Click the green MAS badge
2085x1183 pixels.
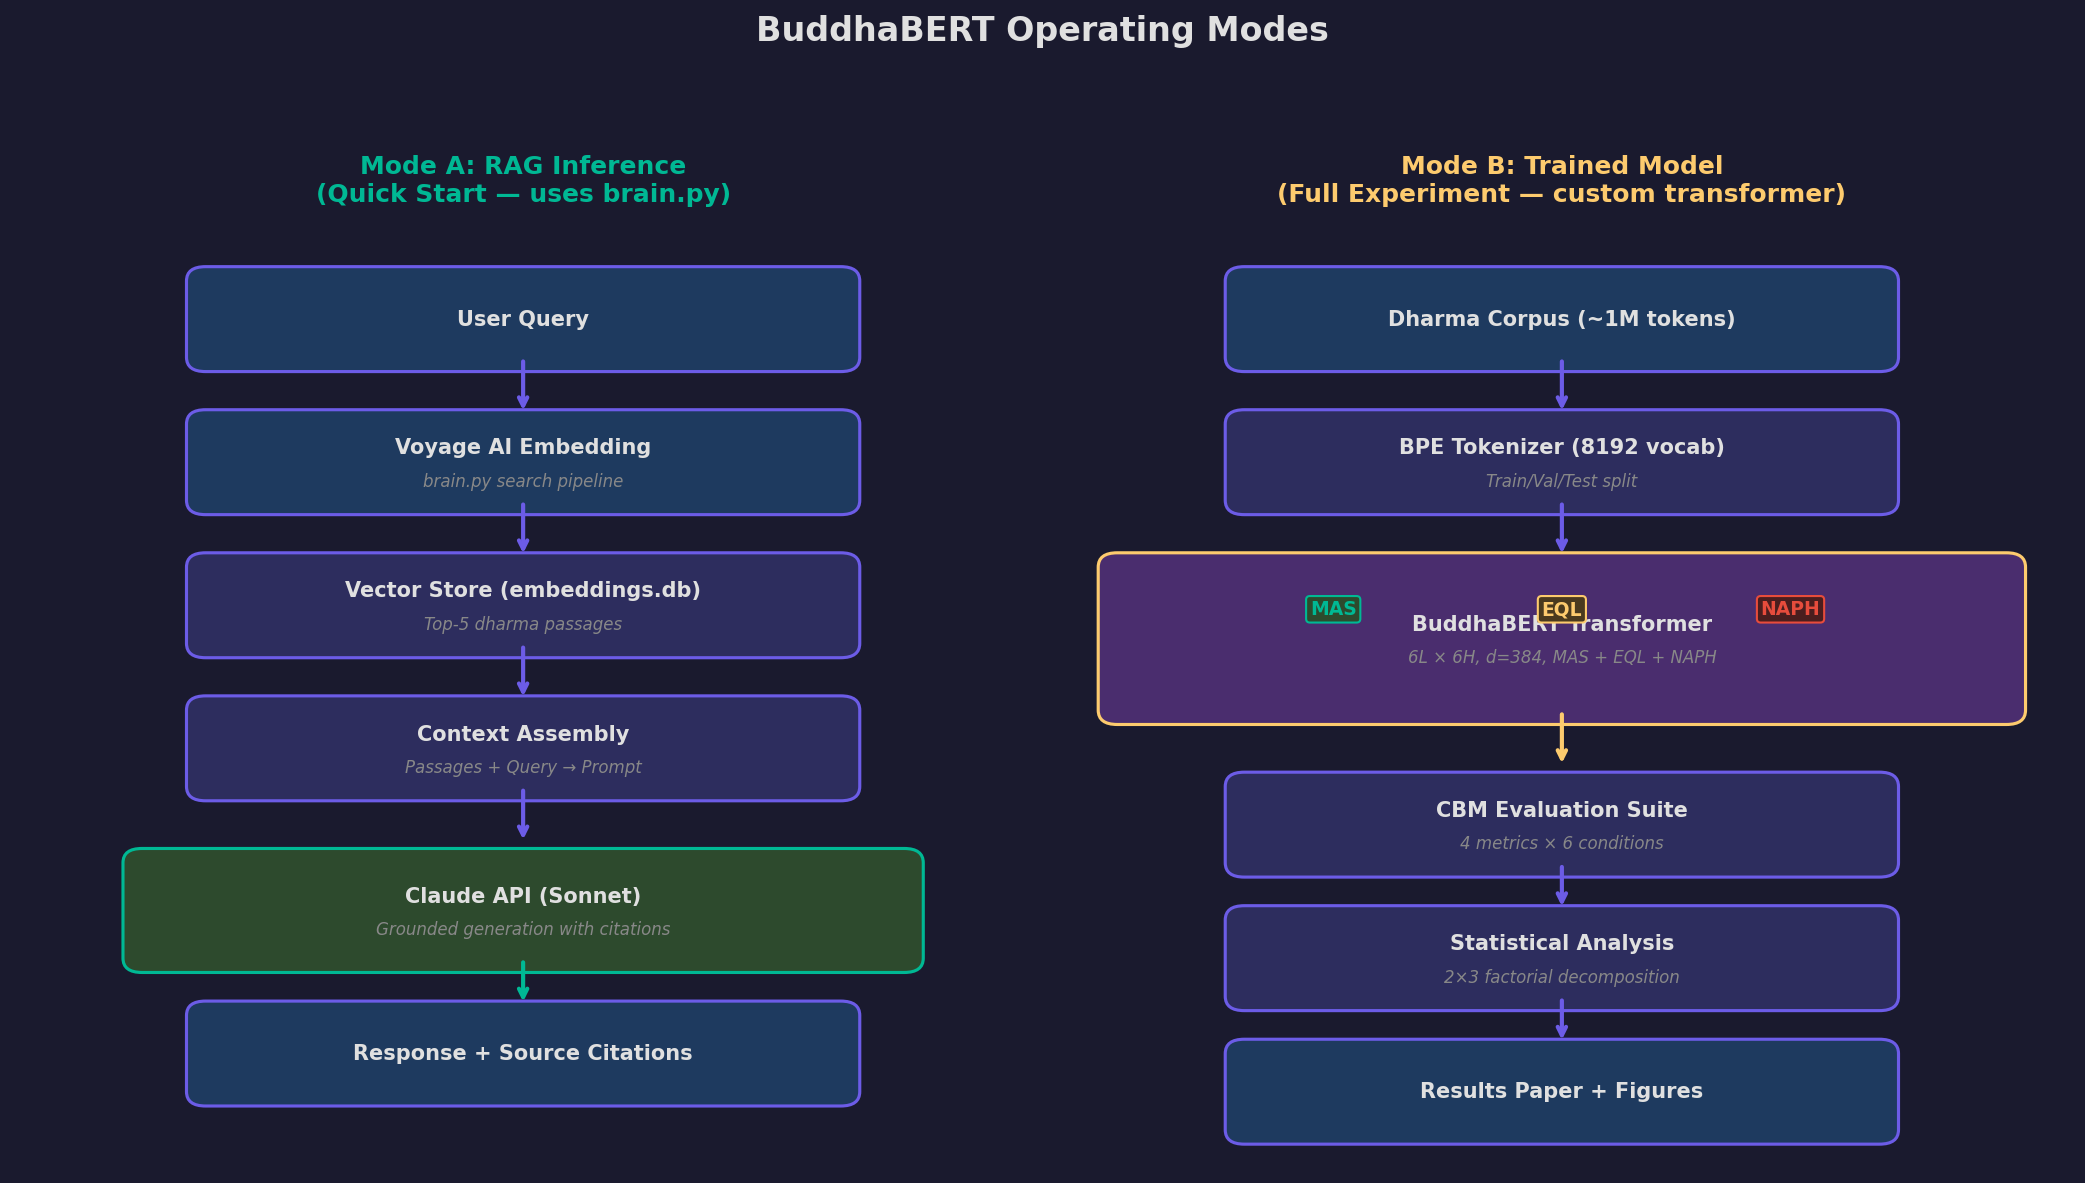point(1333,609)
